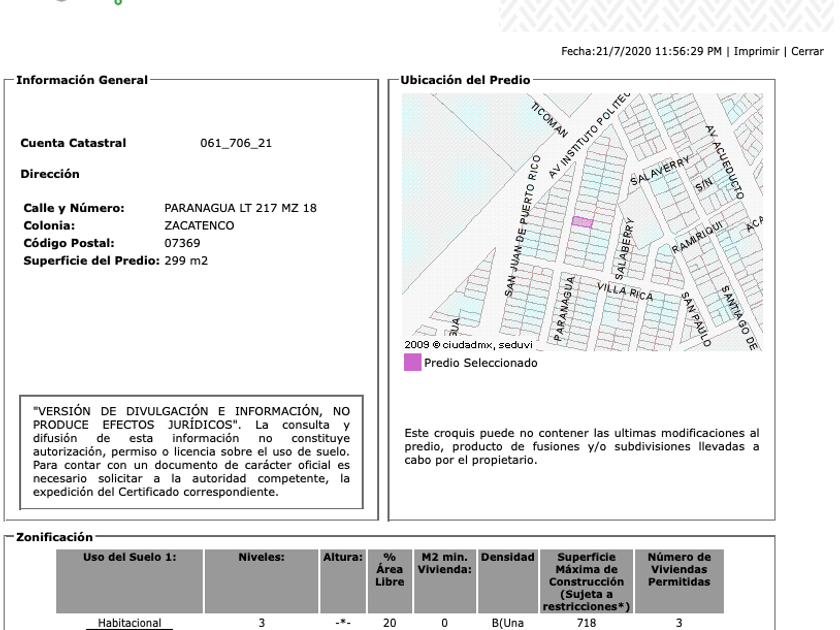Click the VILLA RICA street label on map

[625, 292]
